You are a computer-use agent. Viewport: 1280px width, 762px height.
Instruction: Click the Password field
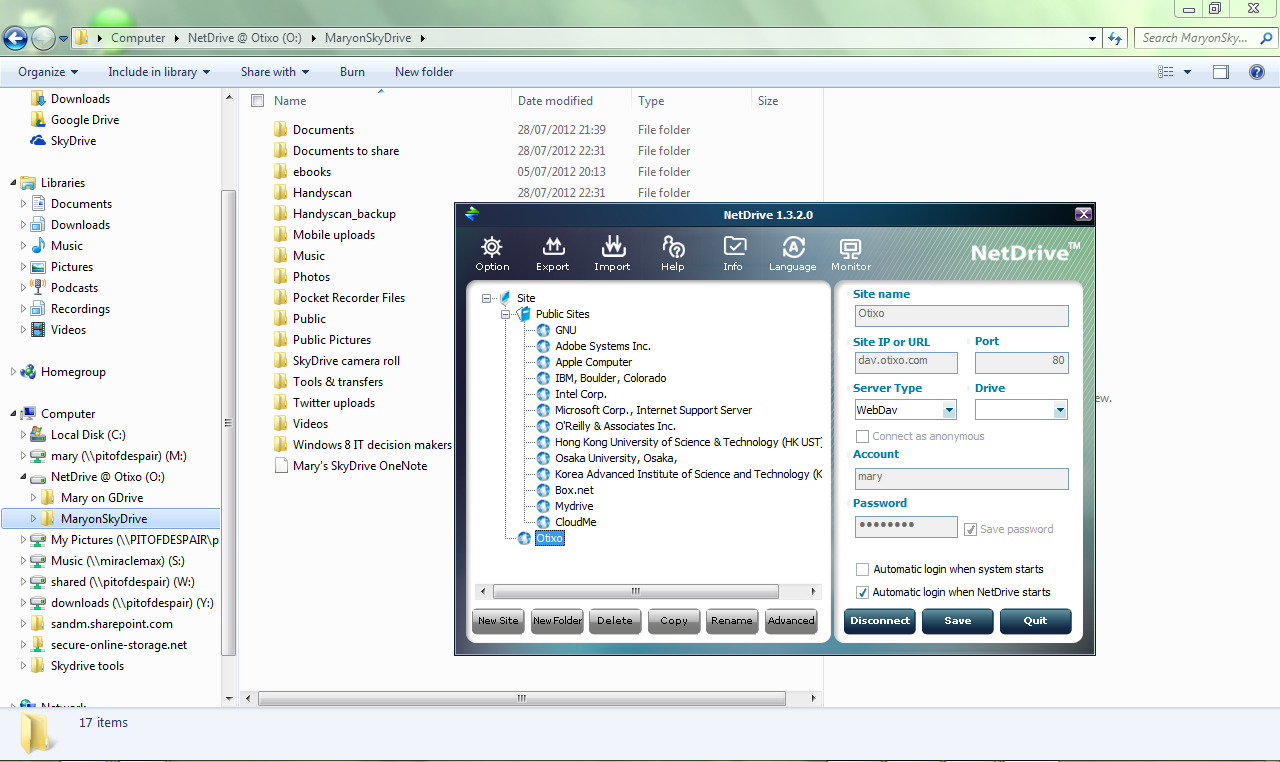point(906,527)
